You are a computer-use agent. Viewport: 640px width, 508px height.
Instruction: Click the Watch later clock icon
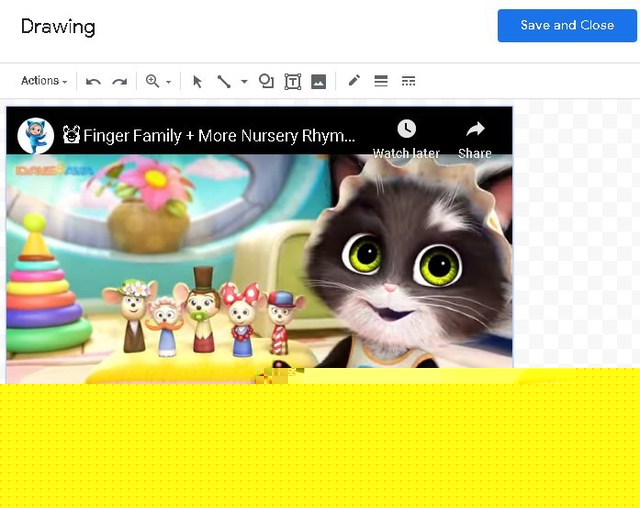point(407,129)
